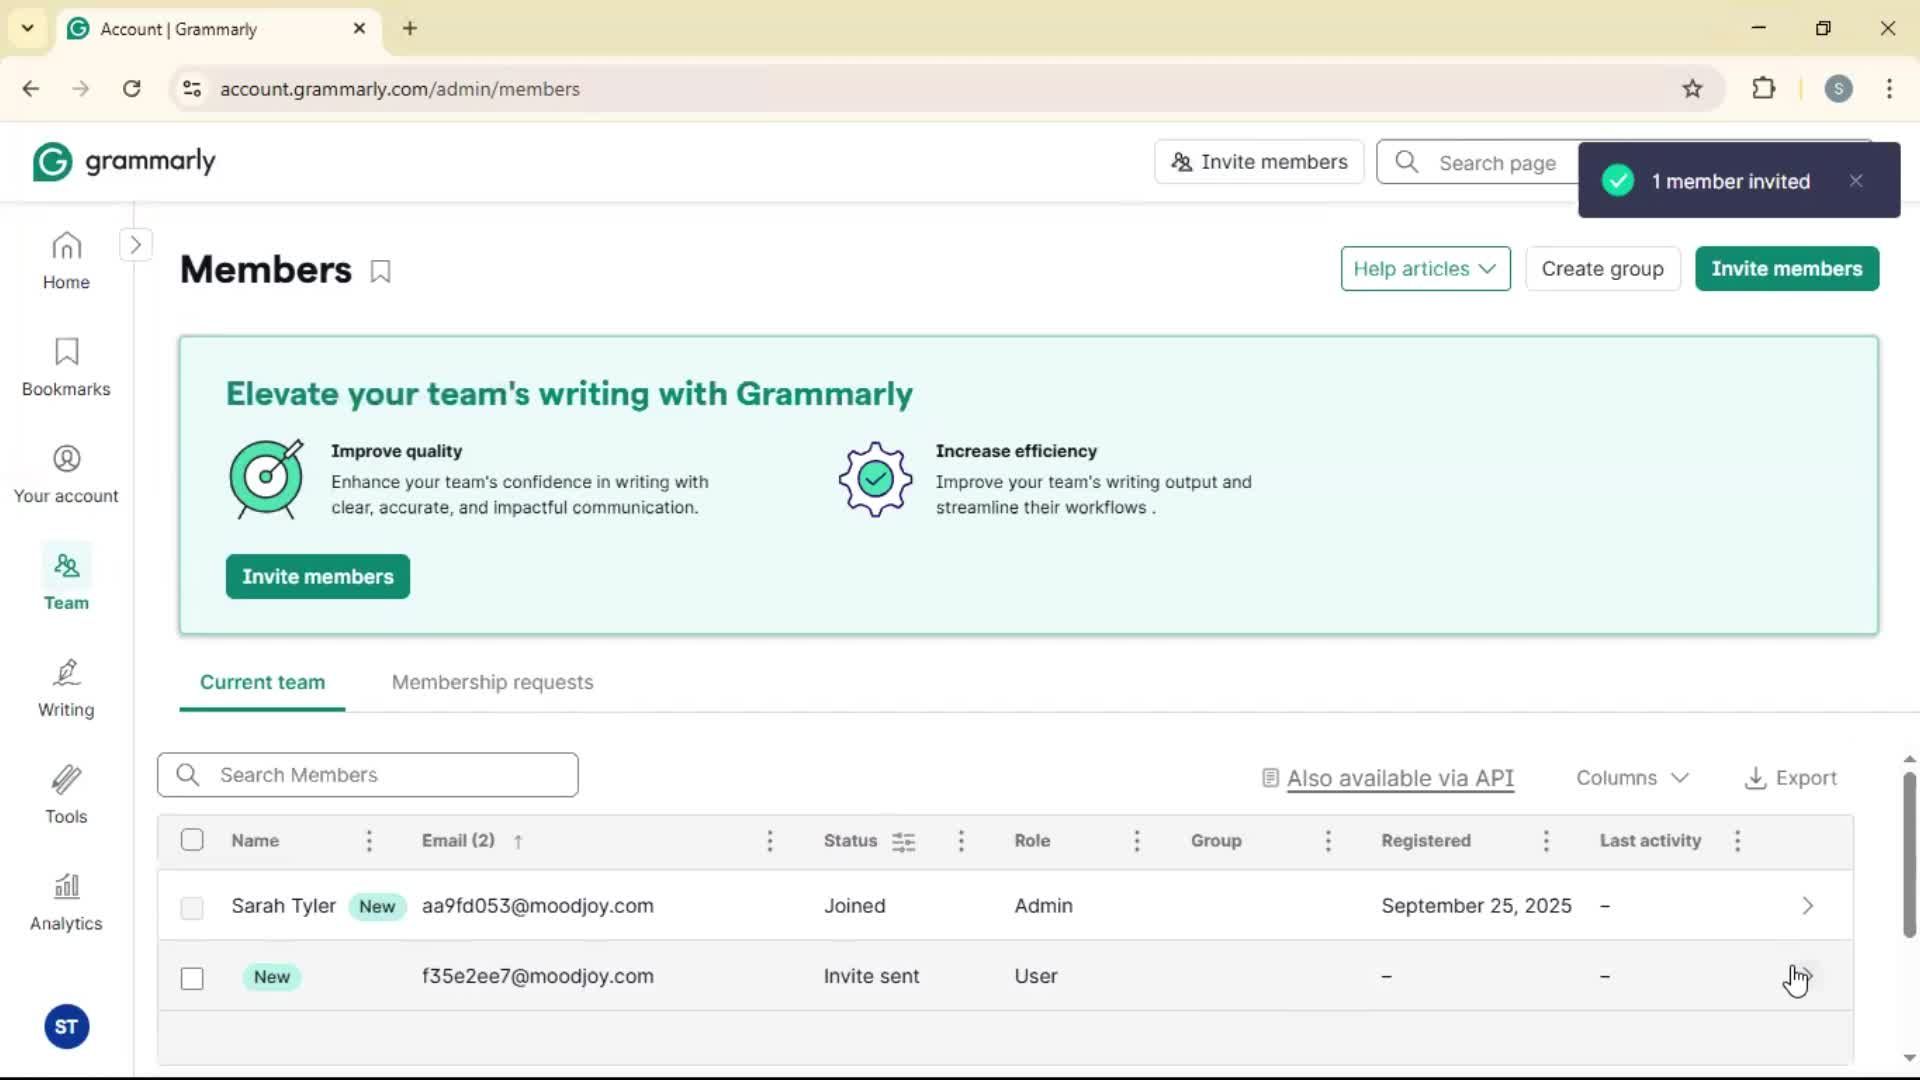
Task: Select all members with header checkbox
Action: [192, 840]
